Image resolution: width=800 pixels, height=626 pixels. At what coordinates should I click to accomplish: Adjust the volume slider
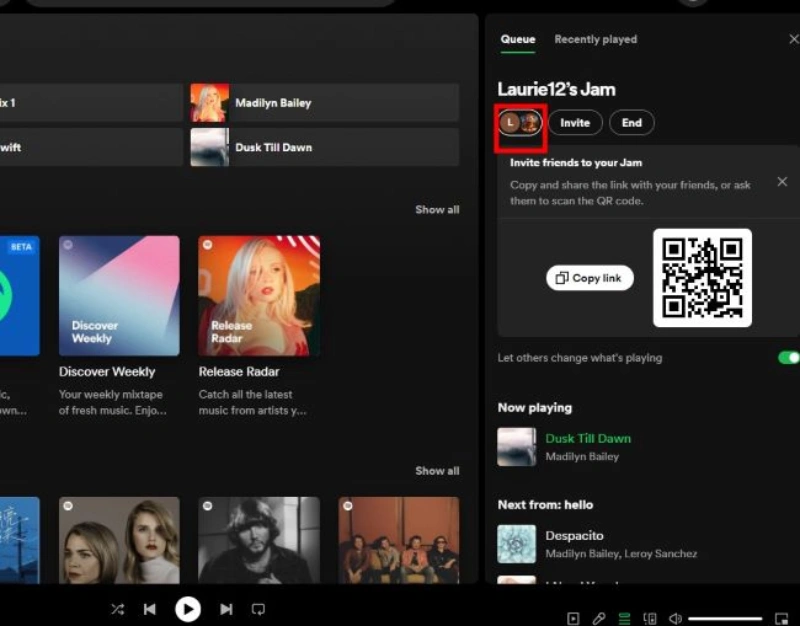tap(725, 619)
